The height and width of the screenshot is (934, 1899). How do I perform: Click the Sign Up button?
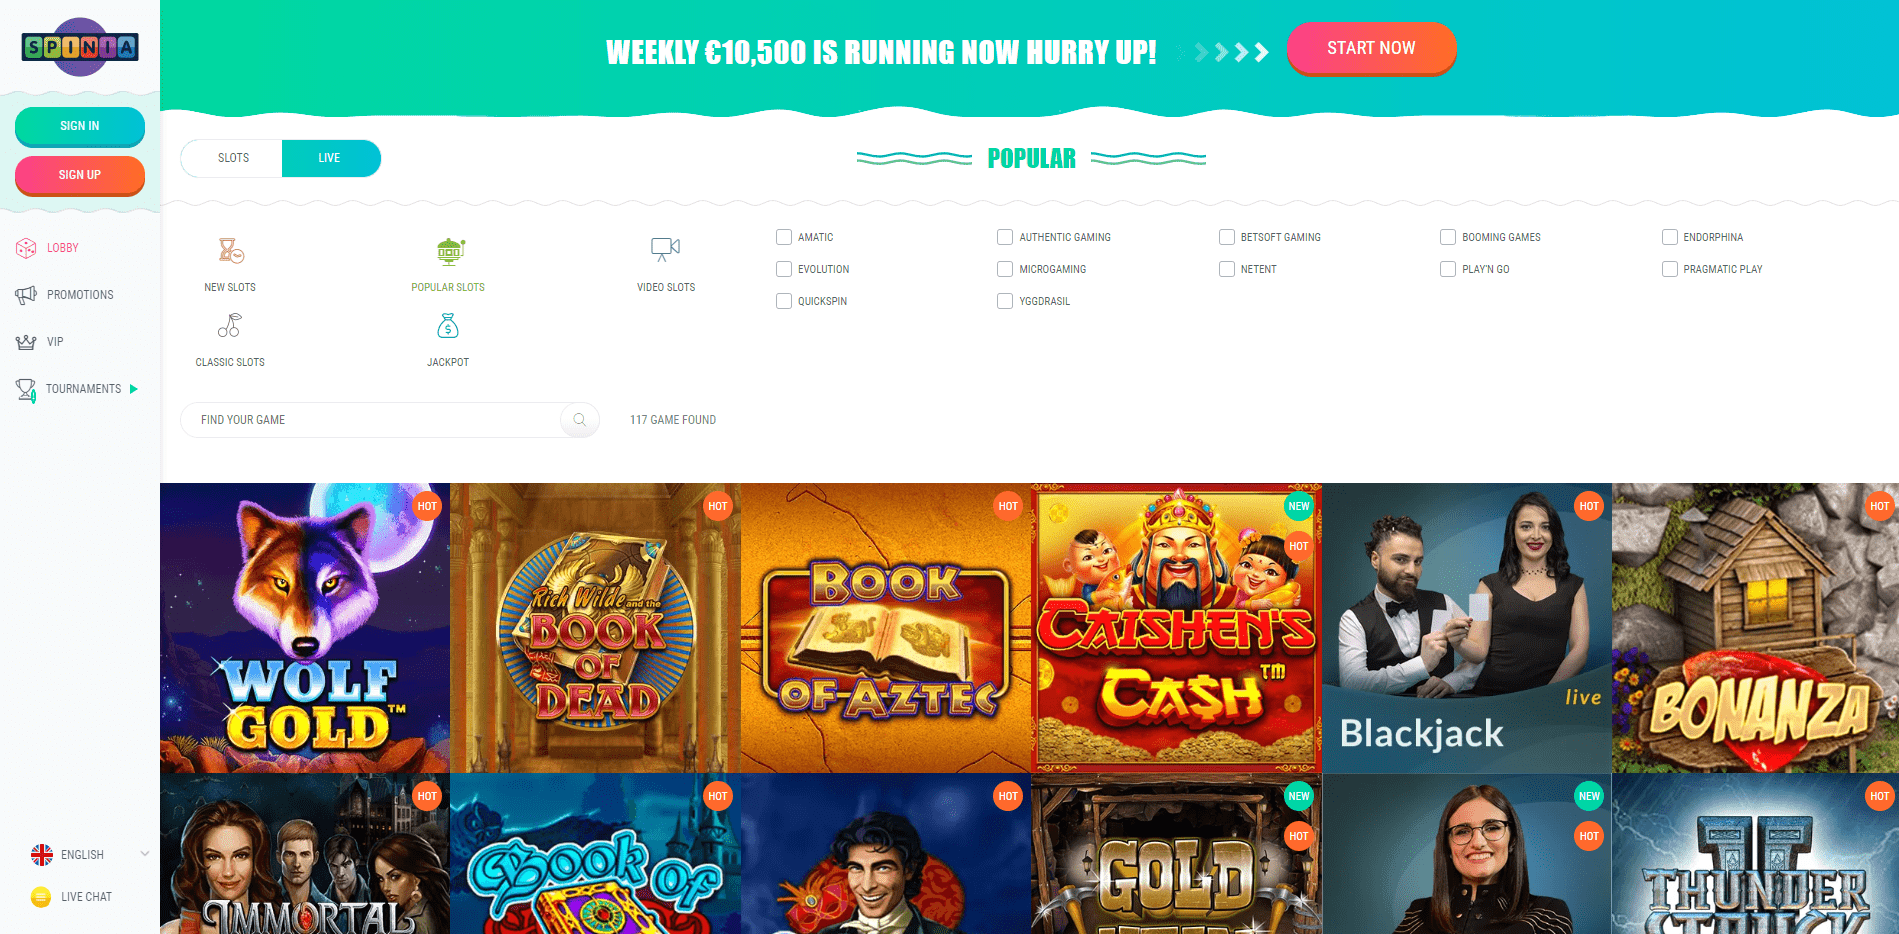pyautogui.click(x=80, y=175)
